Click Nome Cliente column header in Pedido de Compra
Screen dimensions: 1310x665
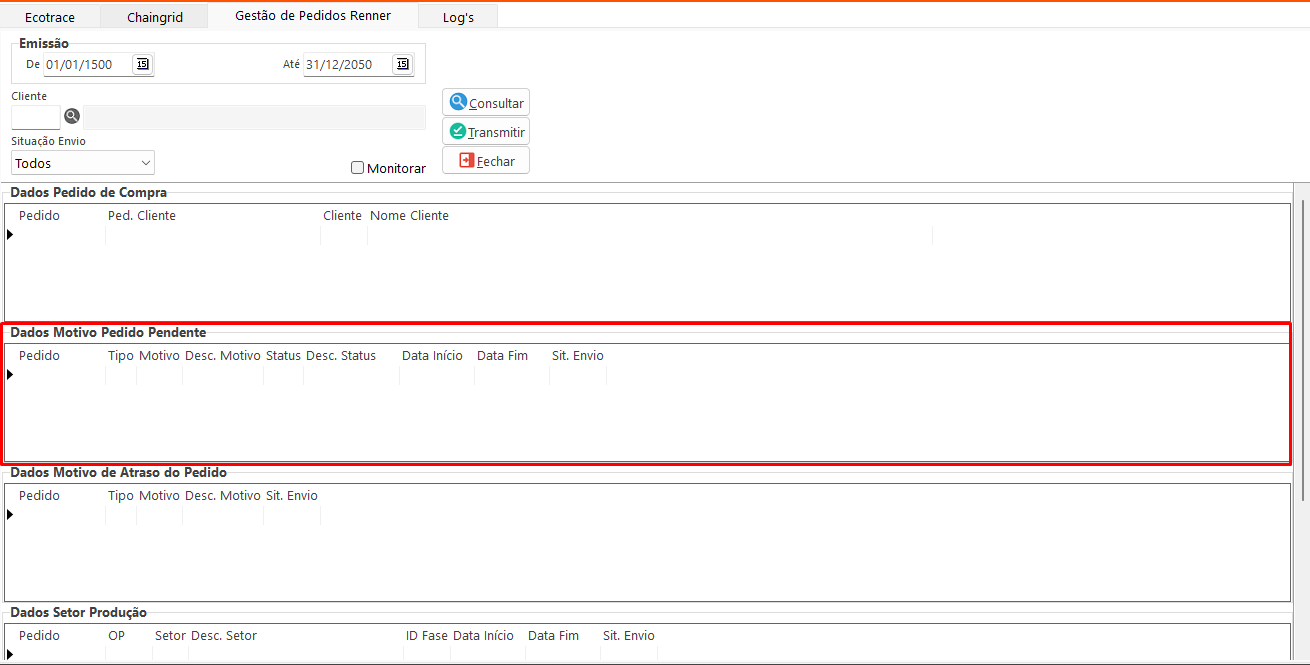(409, 216)
